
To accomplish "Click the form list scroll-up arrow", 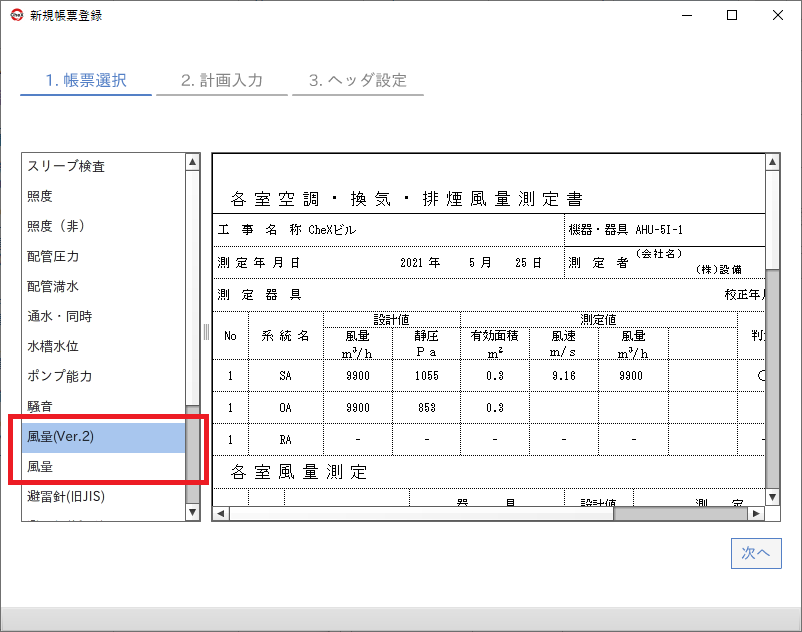I will (x=193, y=162).
